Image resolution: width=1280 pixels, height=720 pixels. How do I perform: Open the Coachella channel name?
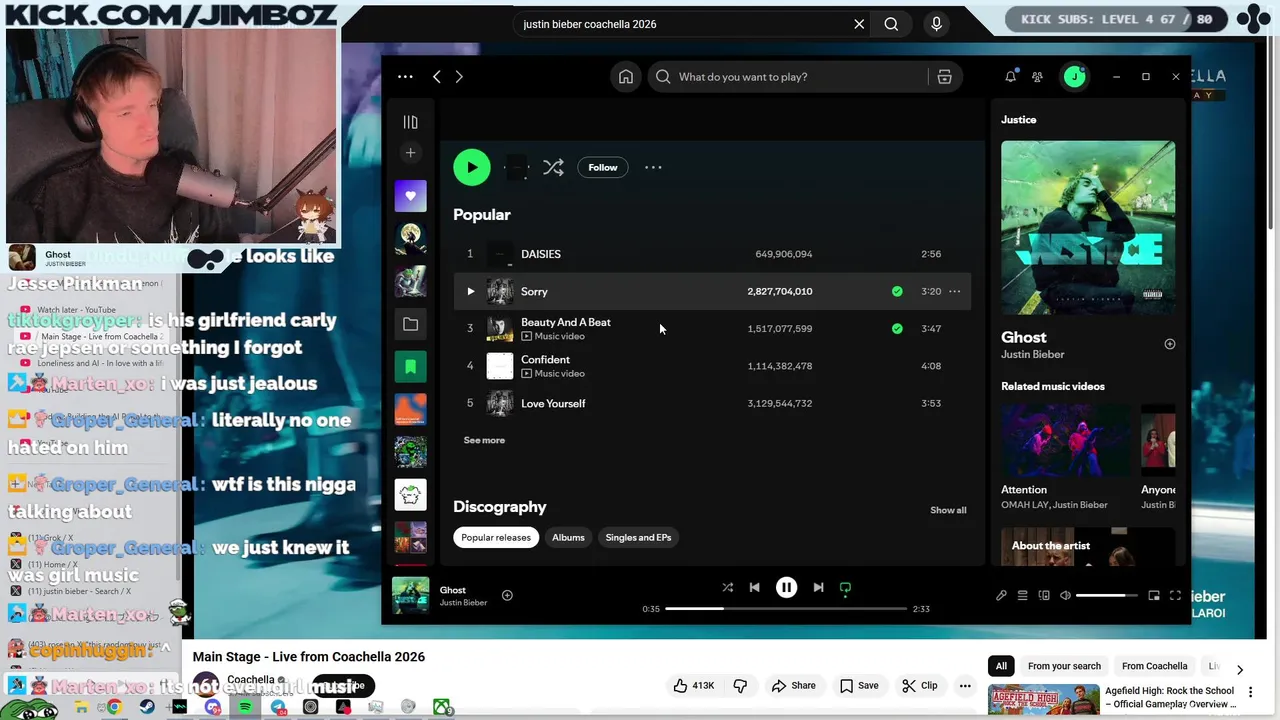click(x=251, y=680)
